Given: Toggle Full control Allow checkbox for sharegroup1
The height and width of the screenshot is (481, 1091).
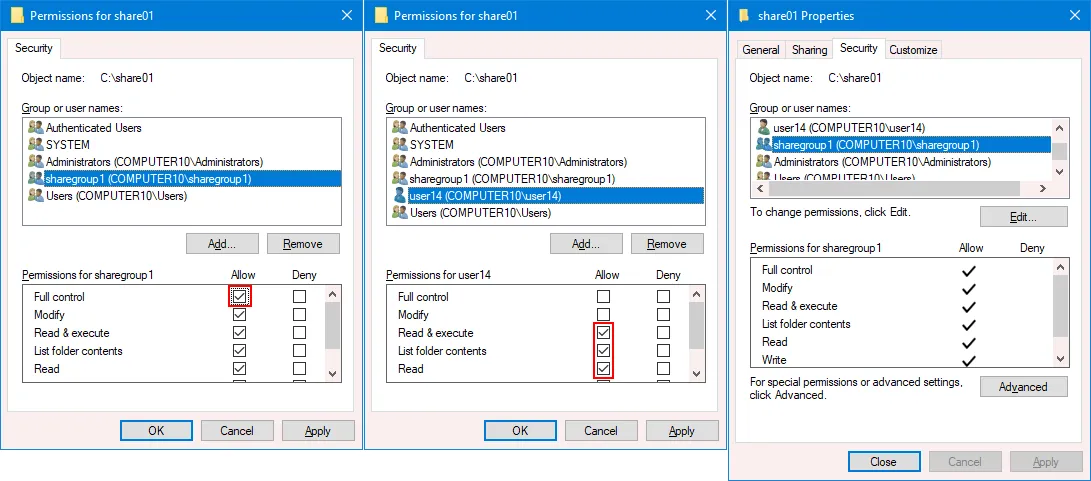Looking at the screenshot, I should [239, 297].
